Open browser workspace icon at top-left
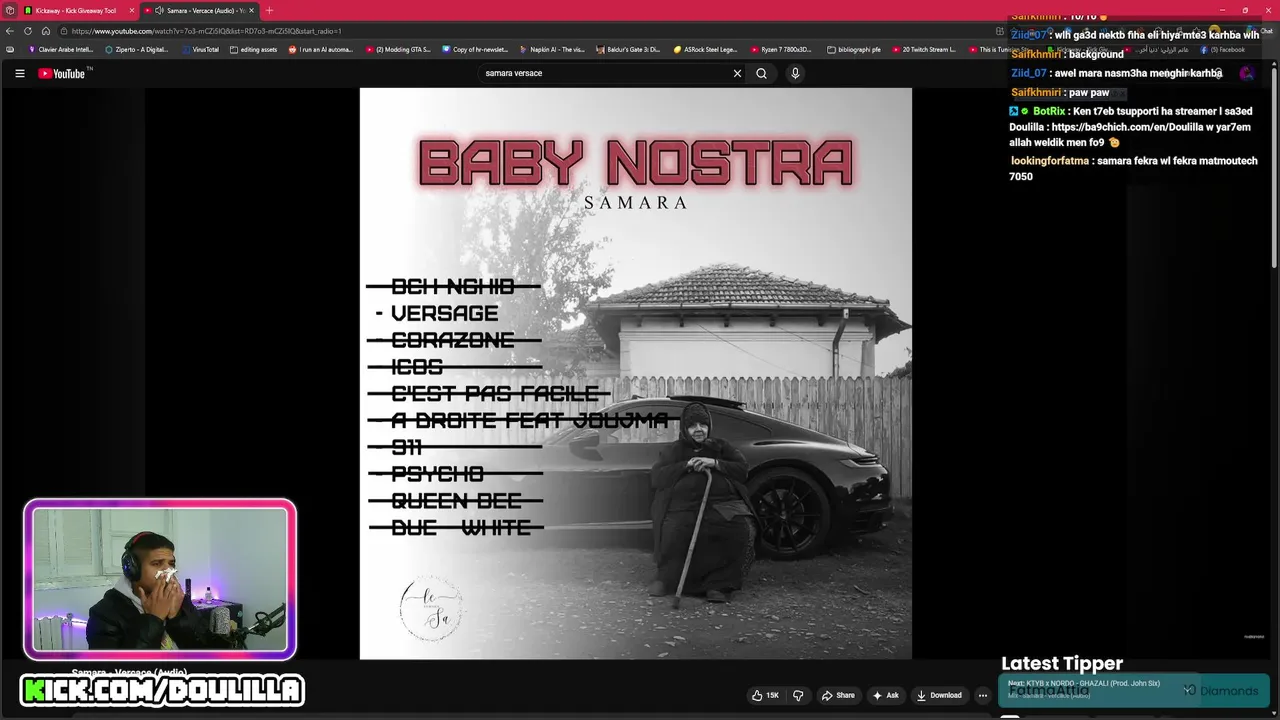The height and width of the screenshot is (720, 1280). [9, 10]
